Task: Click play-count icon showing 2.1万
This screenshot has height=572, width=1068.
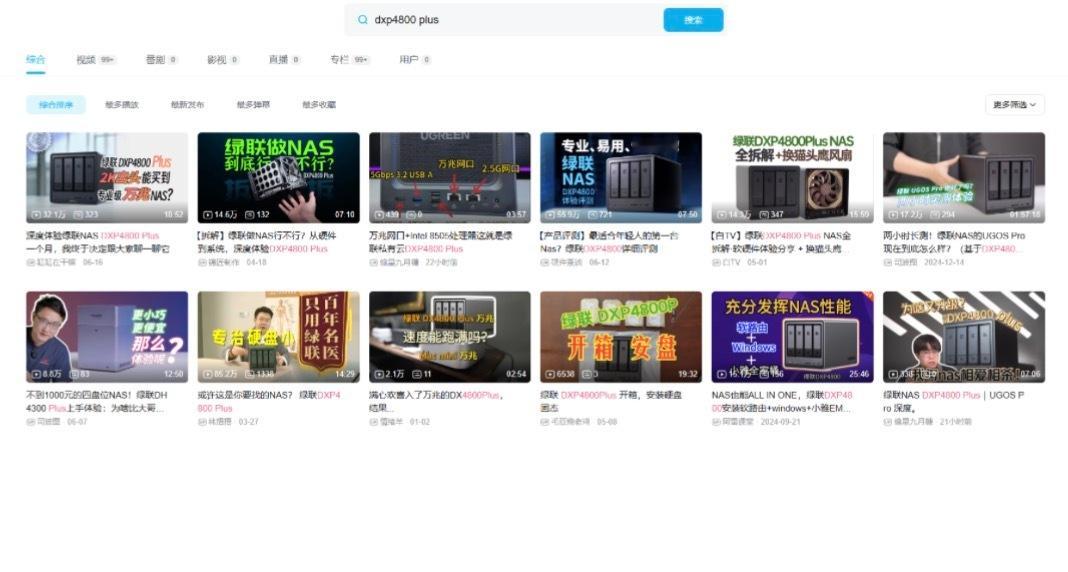Action: click(379, 374)
